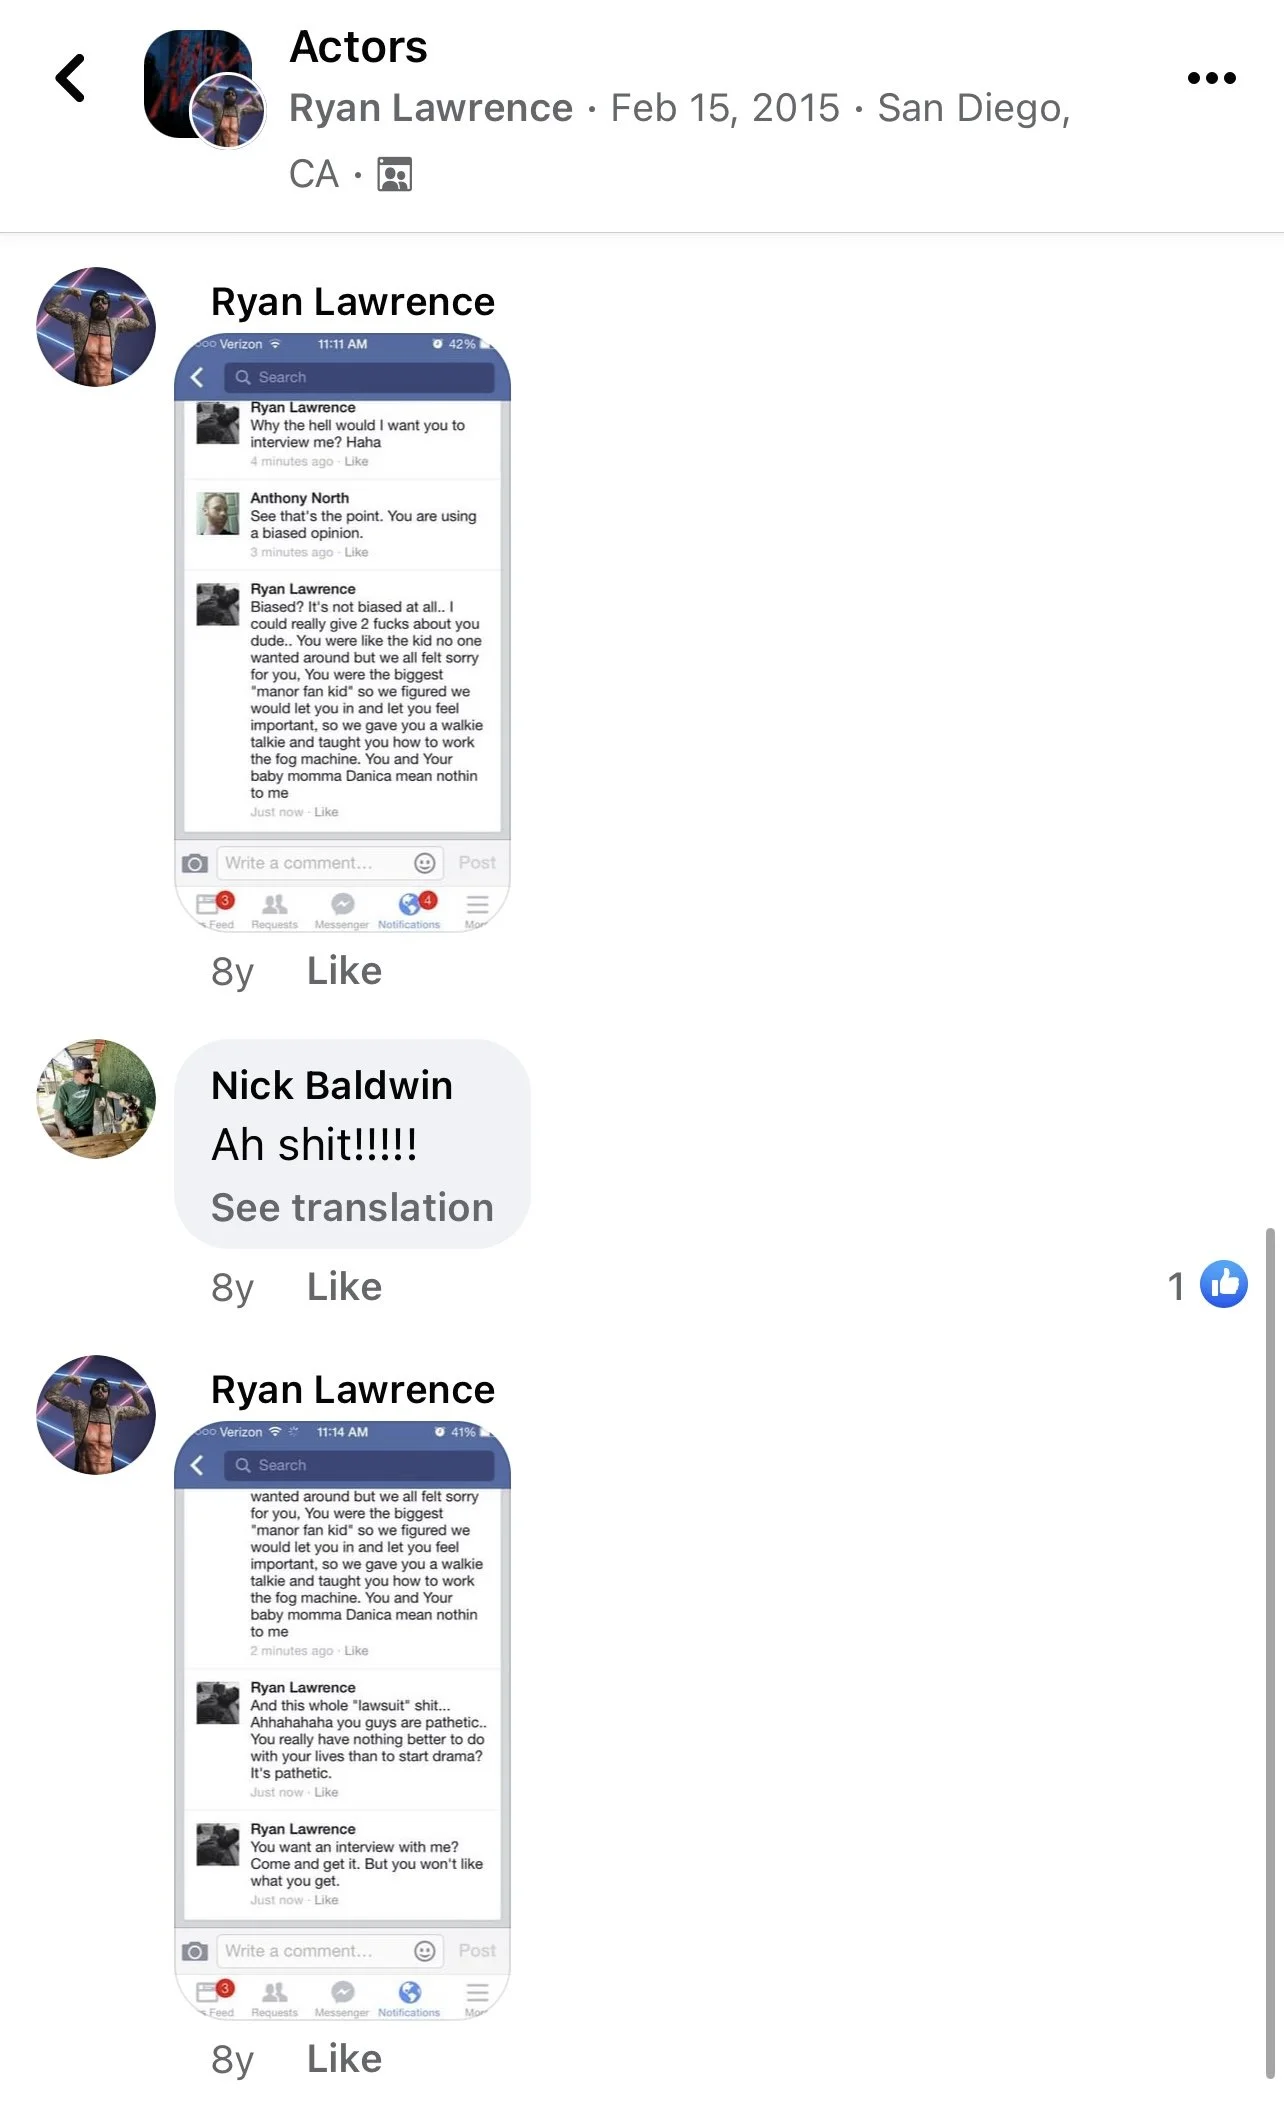
Task: Open the 11:11 AM screenshot image
Action: [x=342, y=632]
